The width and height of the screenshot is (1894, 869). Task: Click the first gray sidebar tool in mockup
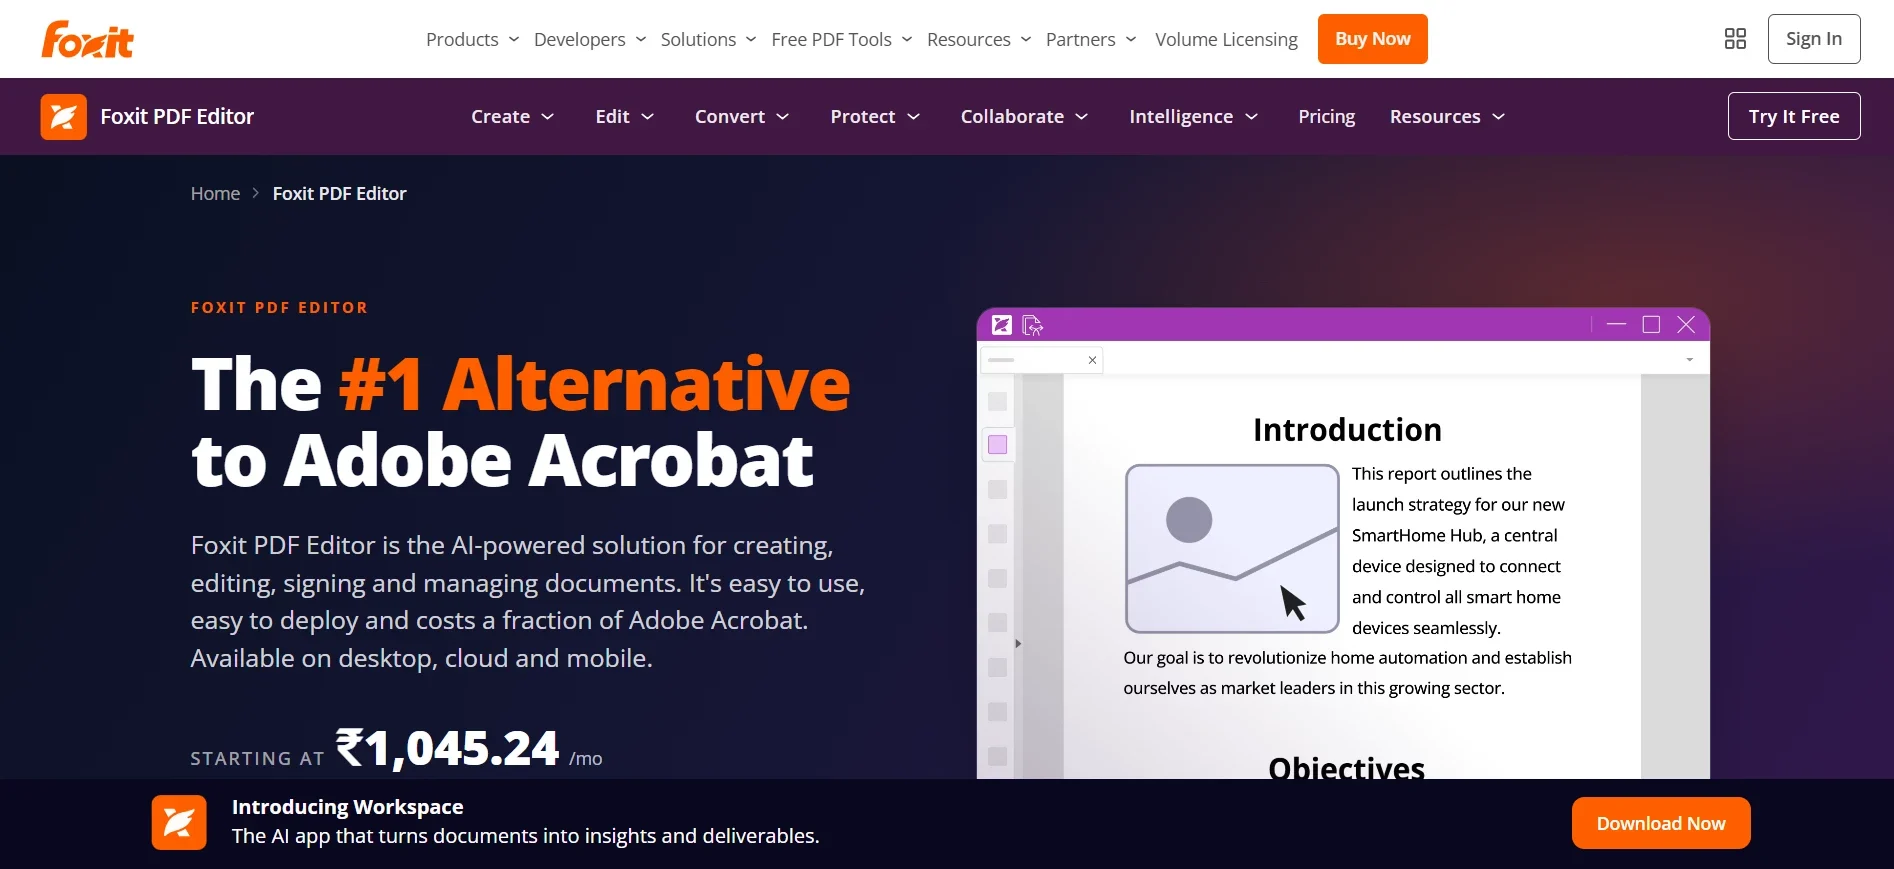[997, 401]
